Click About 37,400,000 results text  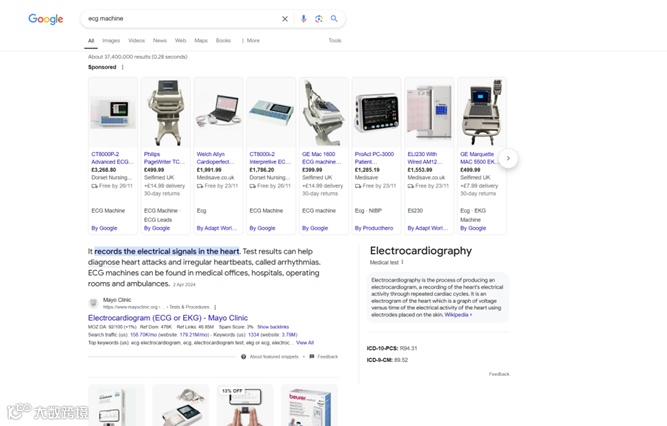pyautogui.click(x=137, y=57)
